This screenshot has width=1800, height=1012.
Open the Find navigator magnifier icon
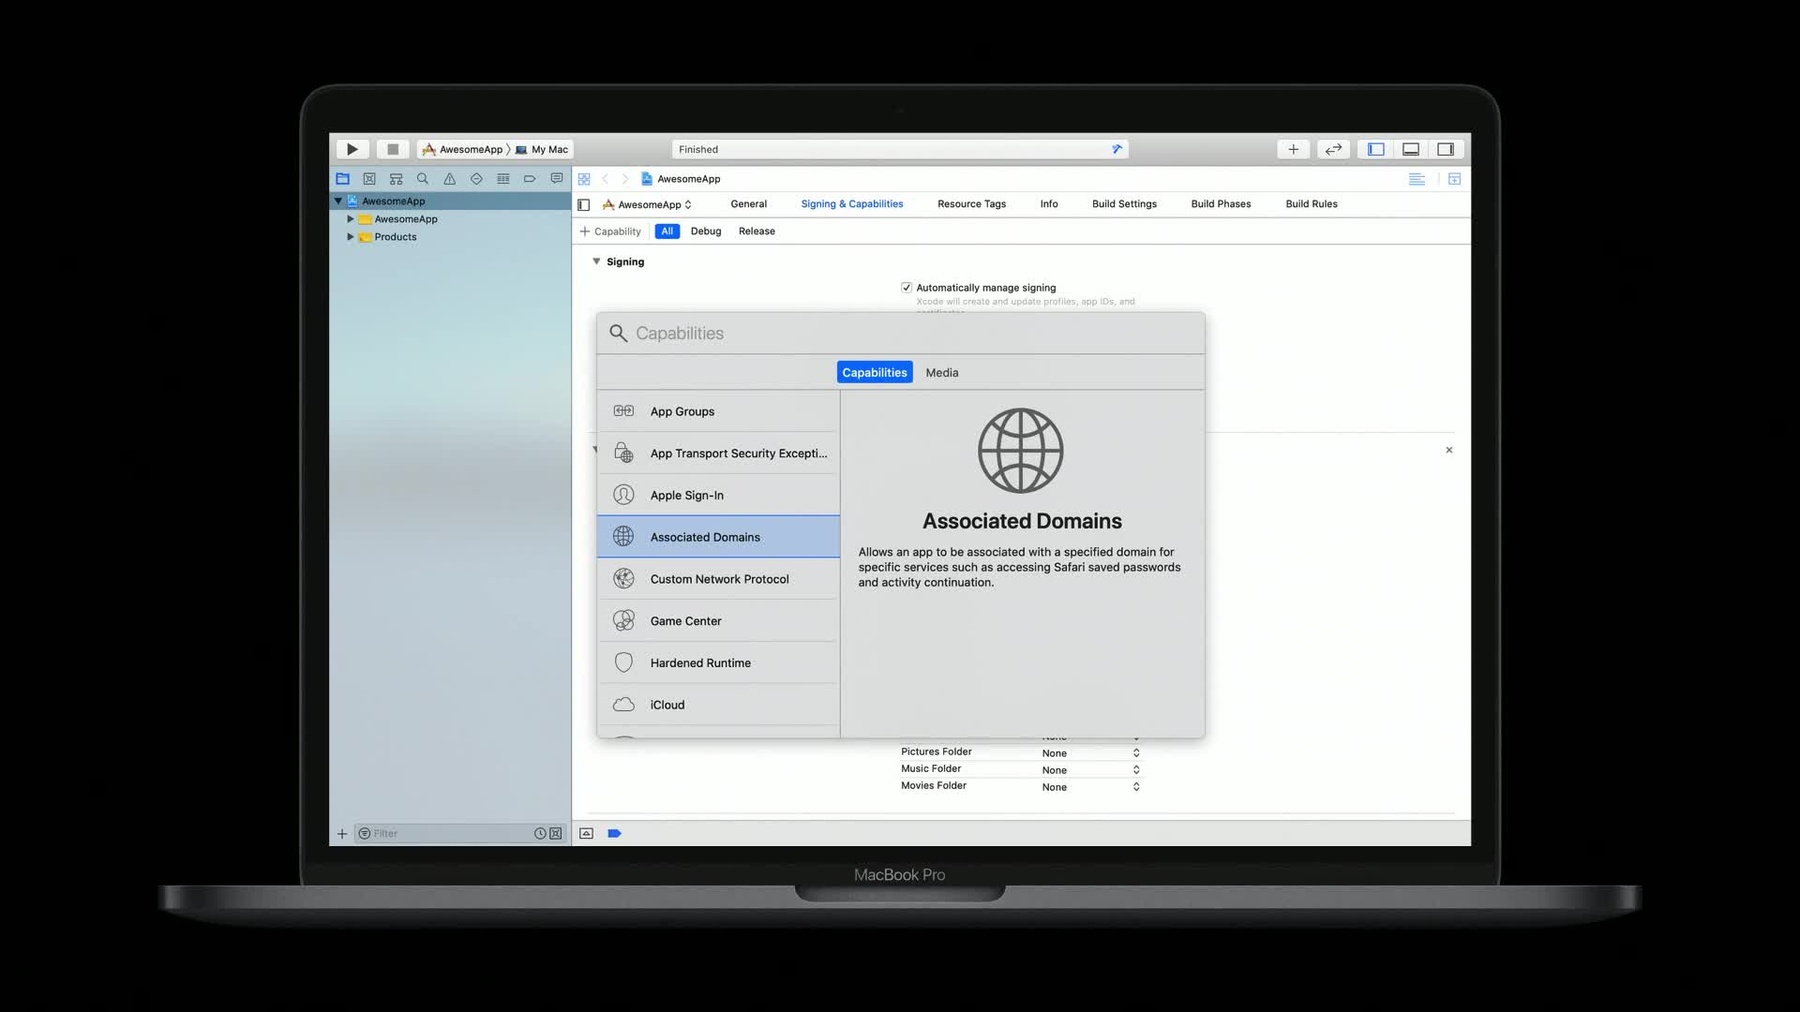(x=422, y=179)
